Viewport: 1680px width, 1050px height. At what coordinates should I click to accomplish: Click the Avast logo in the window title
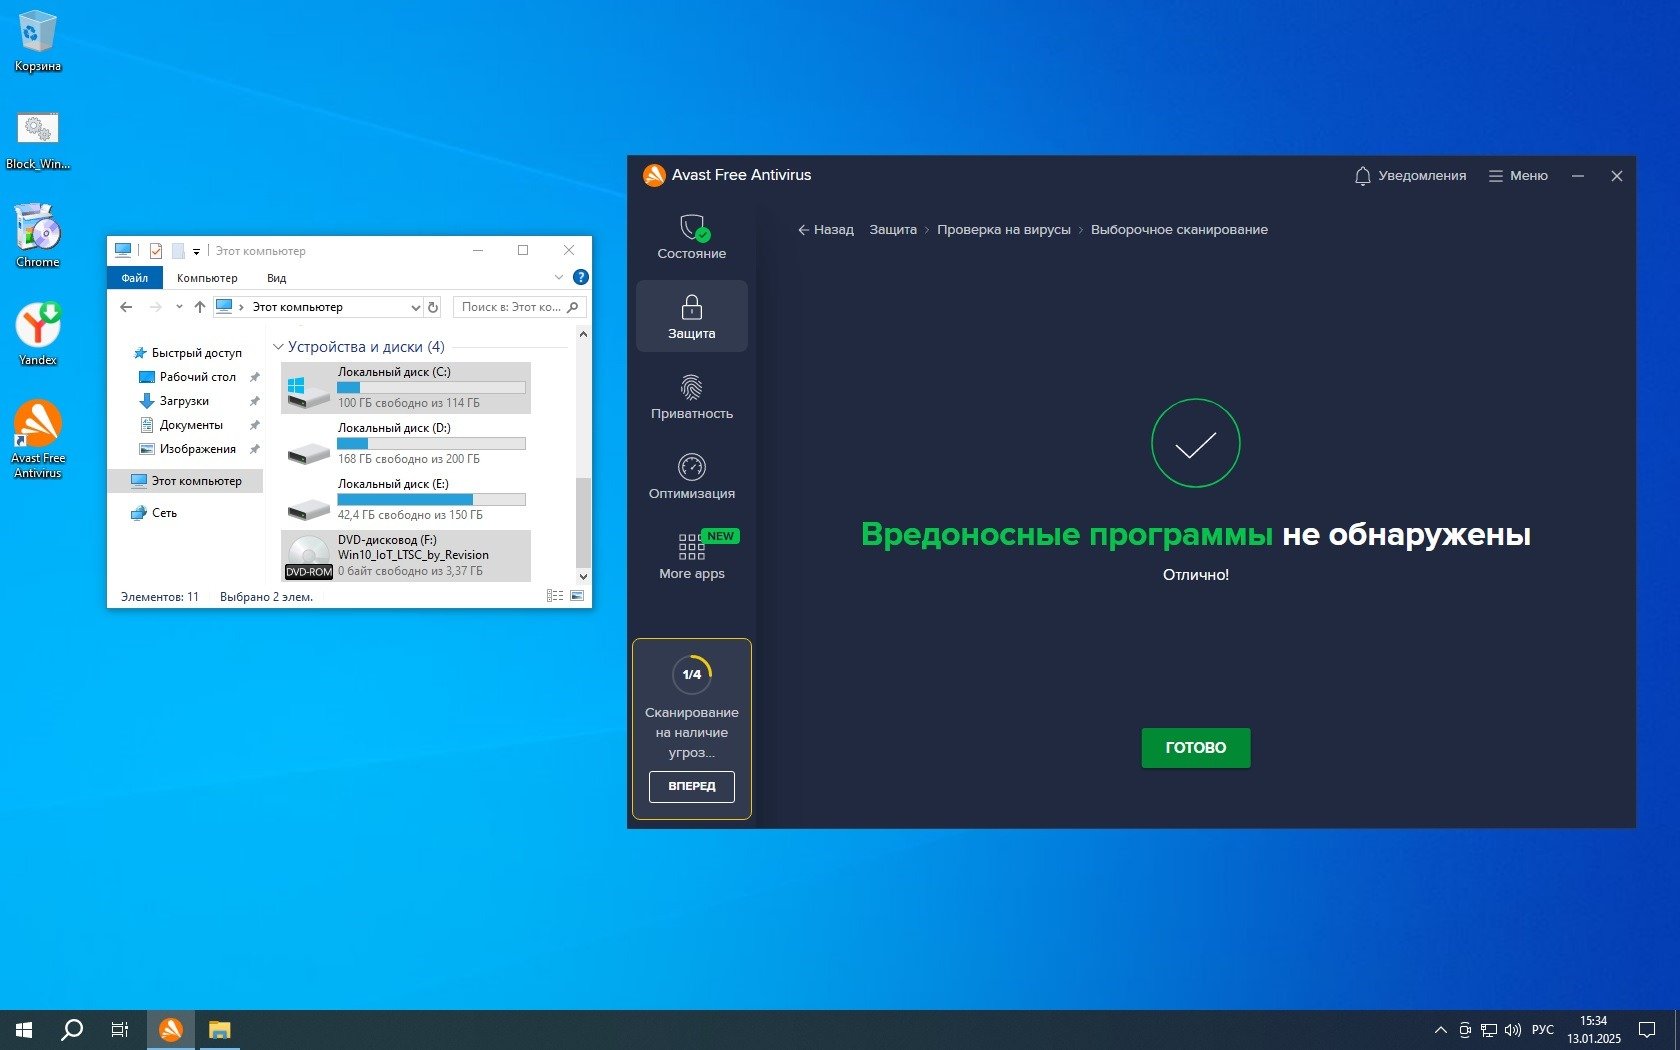click(654, 175)
